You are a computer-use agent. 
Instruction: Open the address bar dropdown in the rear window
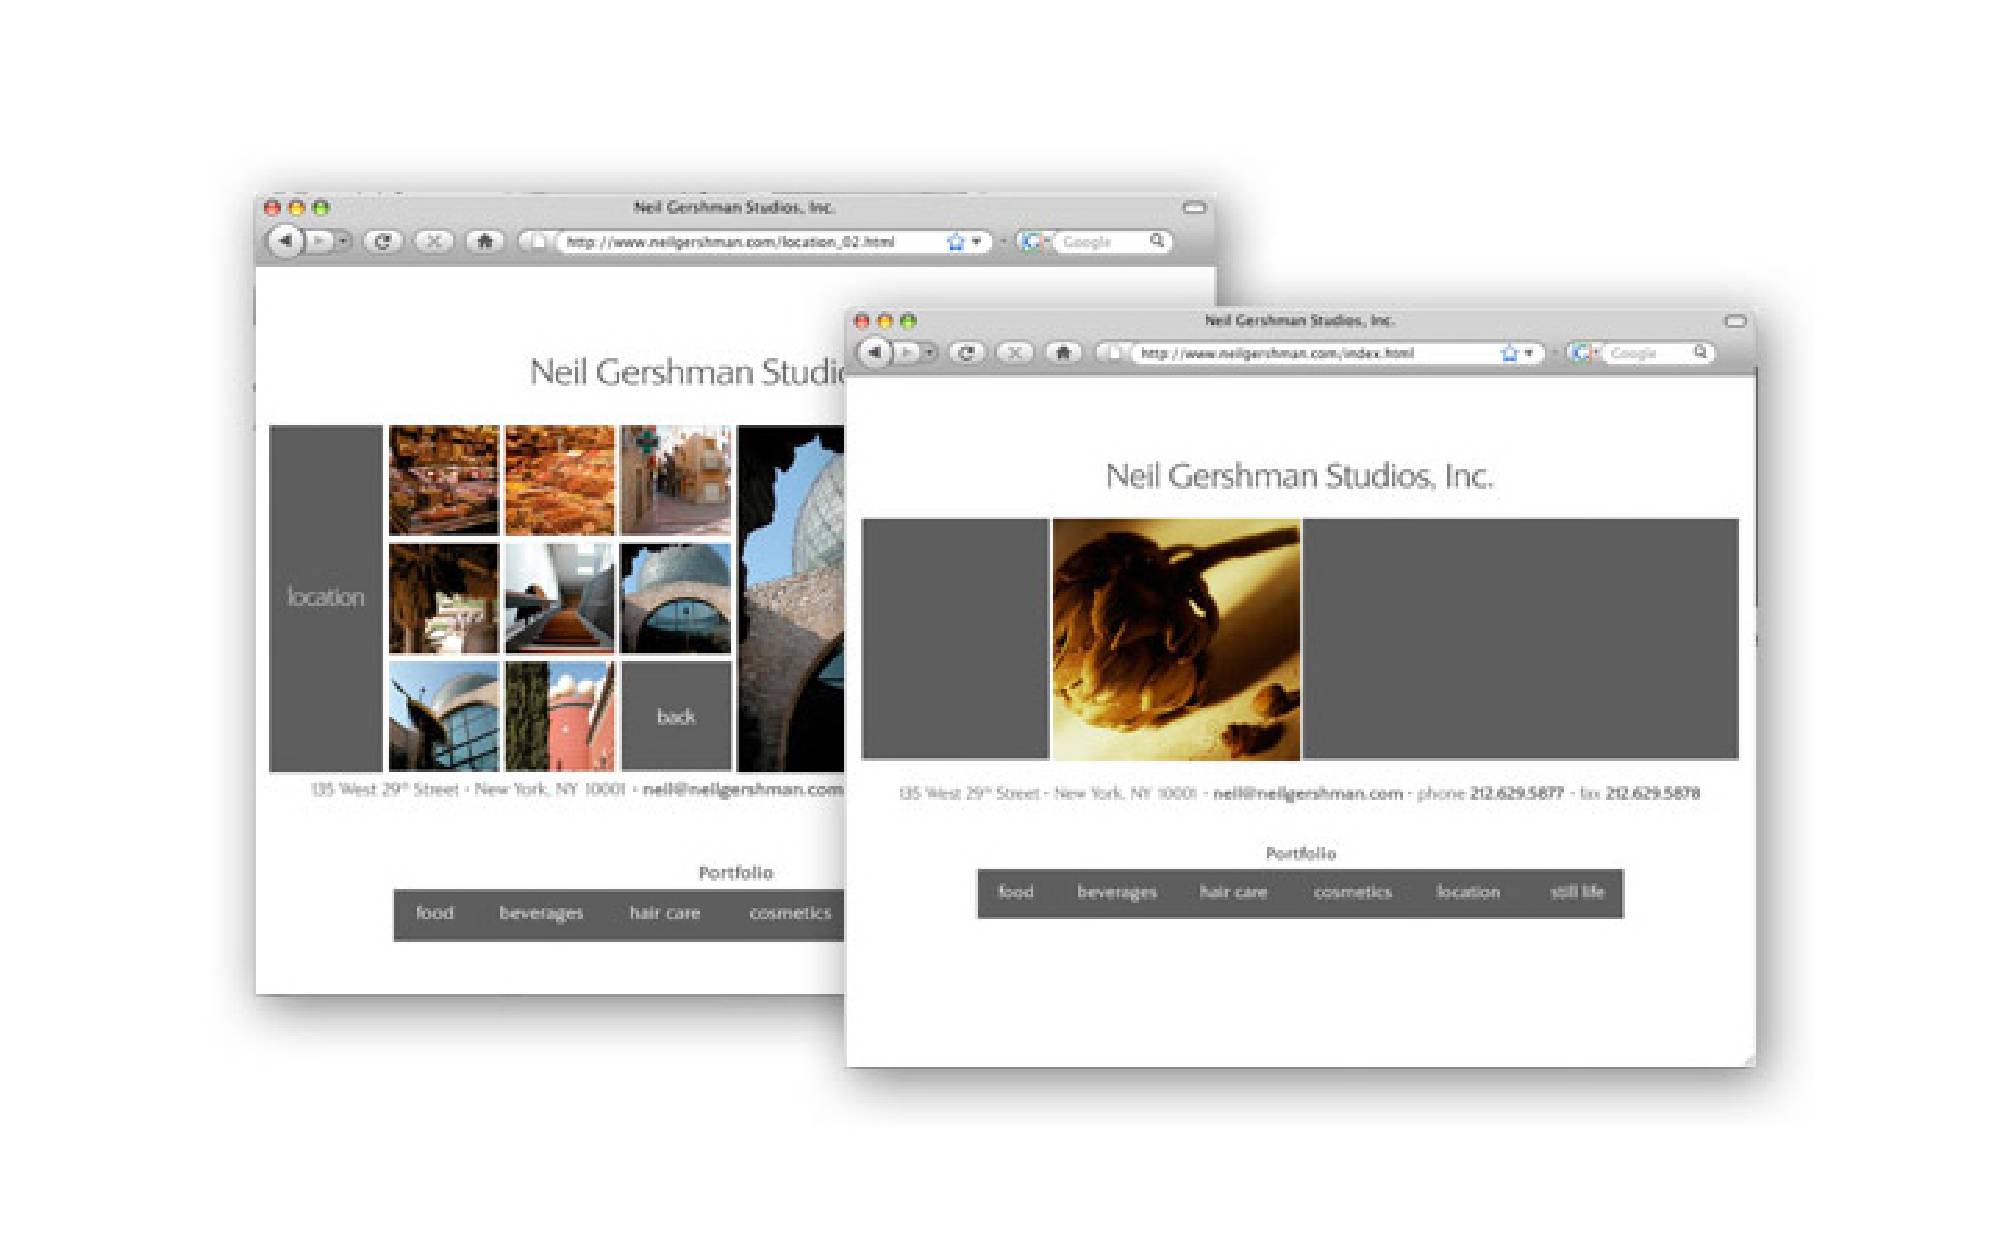[x=976, y=242]
